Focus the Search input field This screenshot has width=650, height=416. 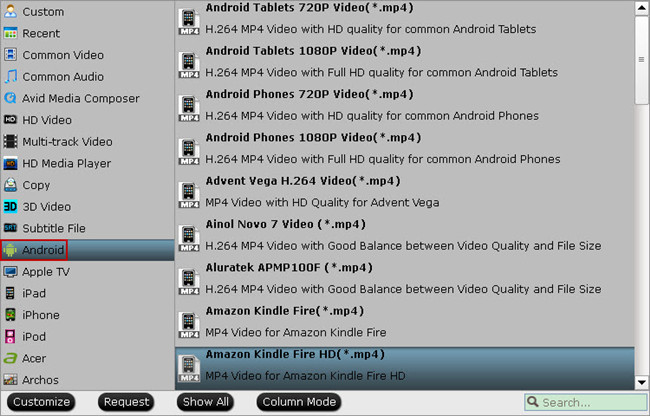click(585, 402)
